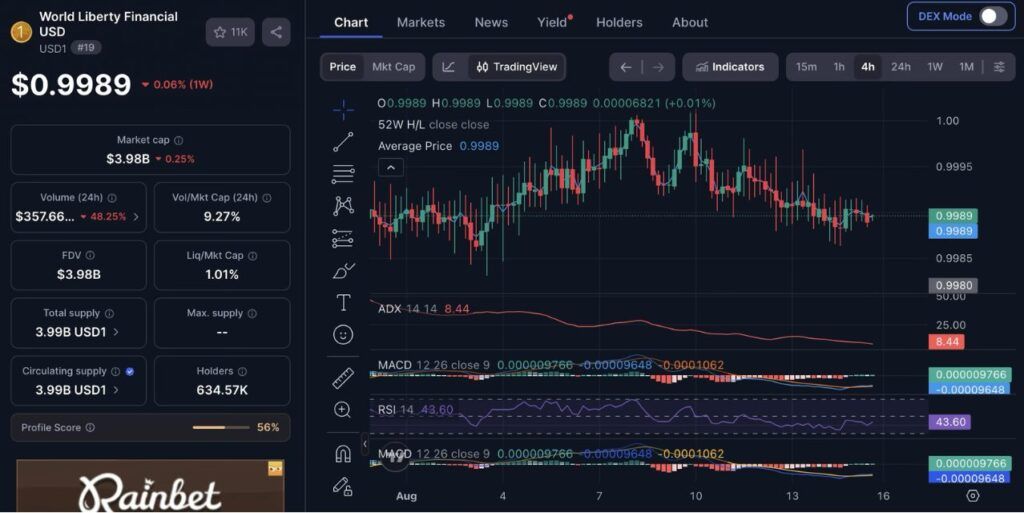Open the News tab
This screenshot has width=1024, height=513.
point(491,22)
